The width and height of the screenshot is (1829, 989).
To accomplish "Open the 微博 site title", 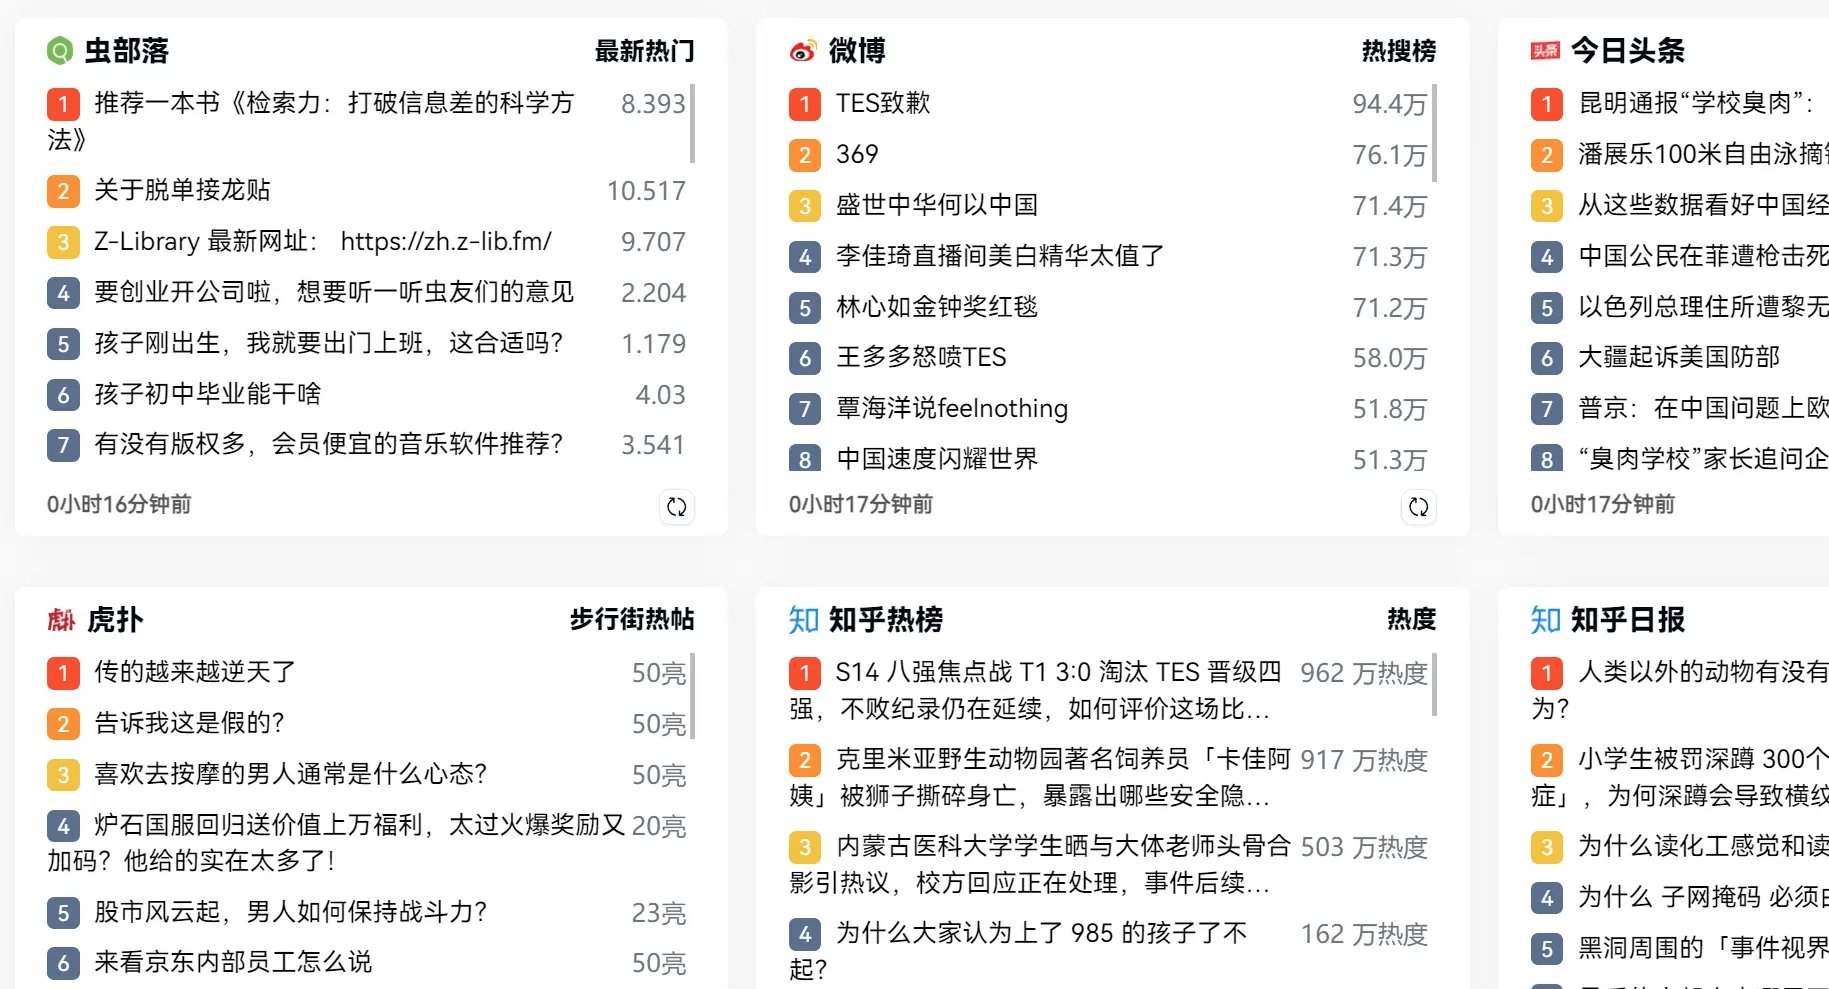I will pyautogui.click(x=857, y=51).
